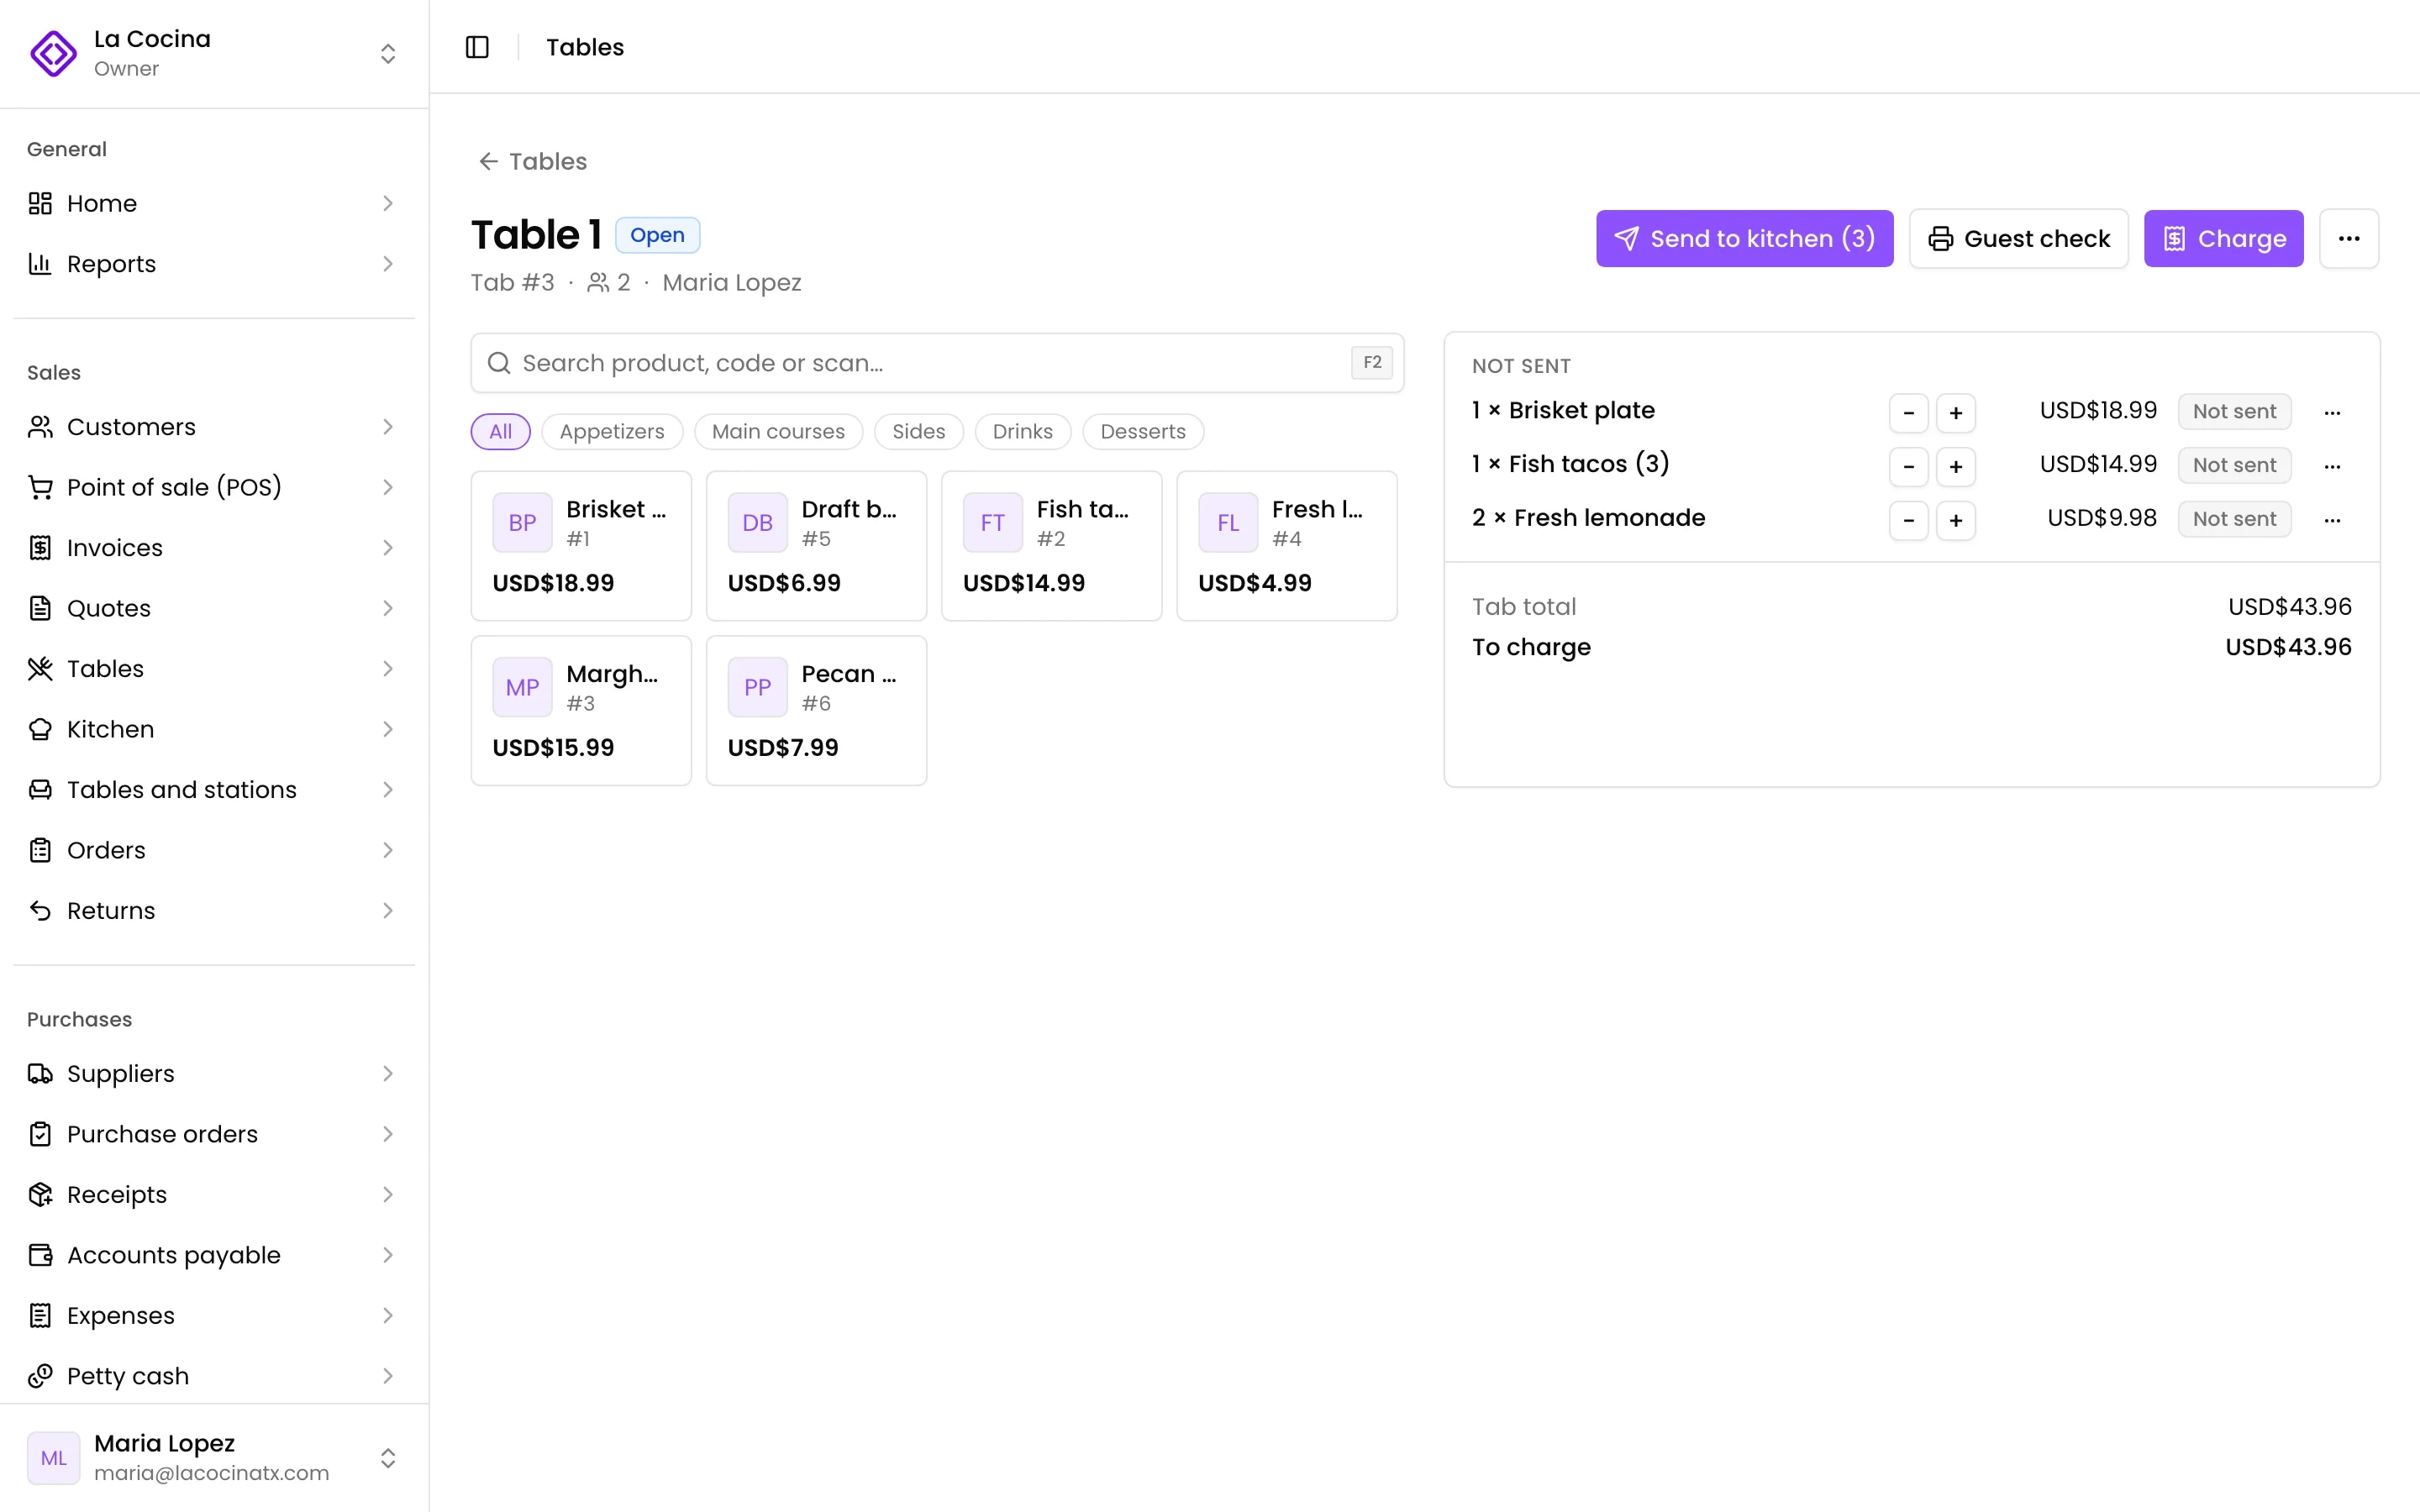Click the Tables and stations icon
The image size is (2420, 1512).
coord(40,790)
